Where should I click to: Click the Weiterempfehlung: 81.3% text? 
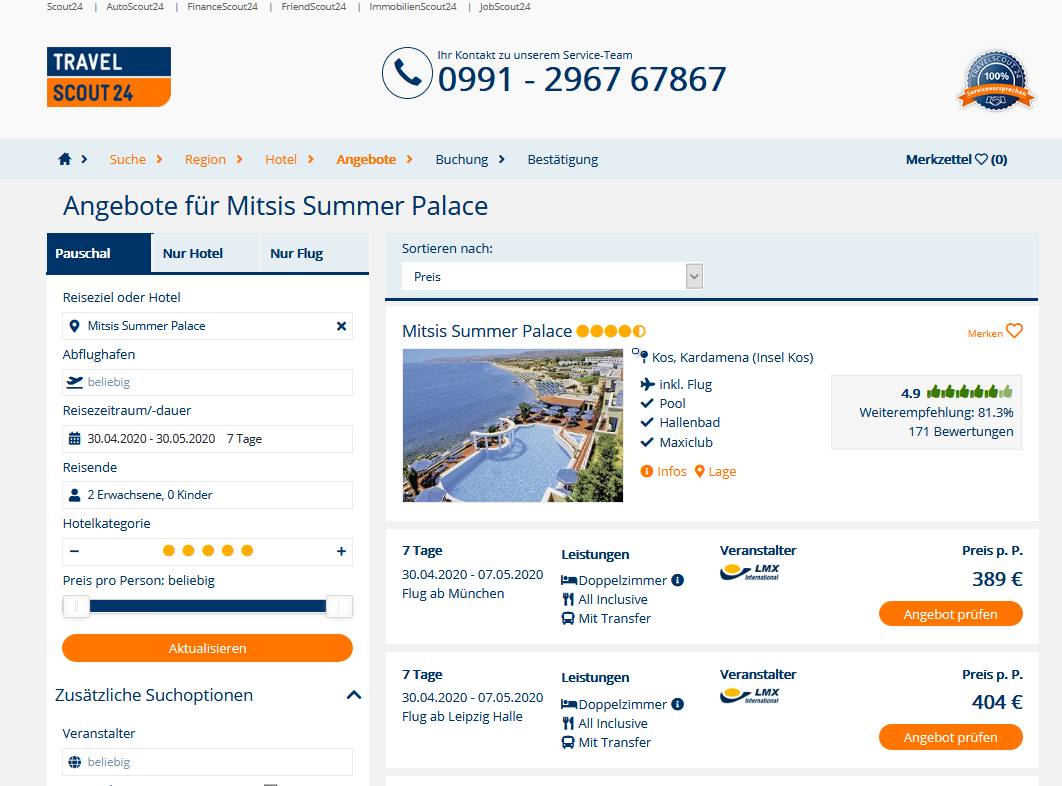pos(936,413)
